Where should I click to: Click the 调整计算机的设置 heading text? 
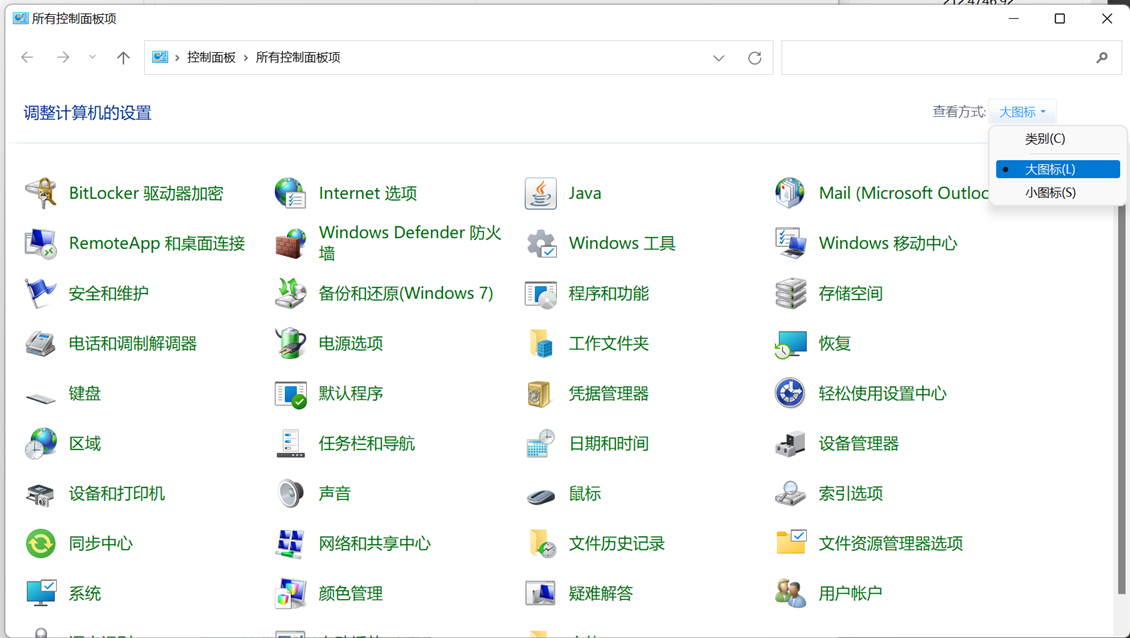click(x=87, y=112)
